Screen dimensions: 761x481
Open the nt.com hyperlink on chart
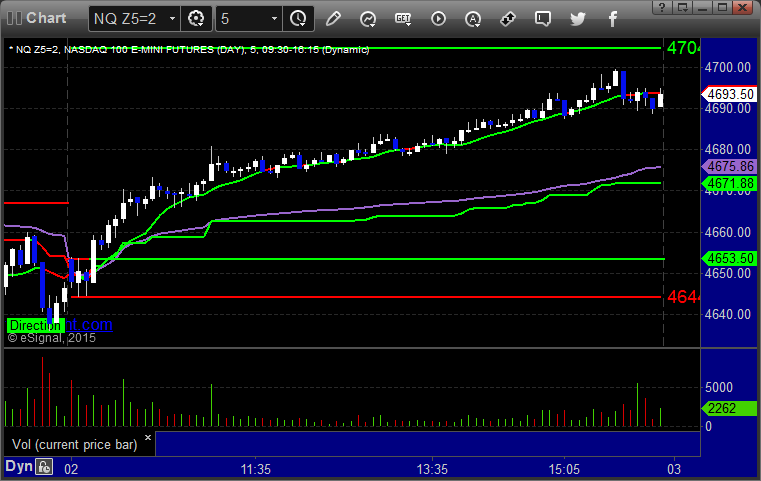point(89,324)
